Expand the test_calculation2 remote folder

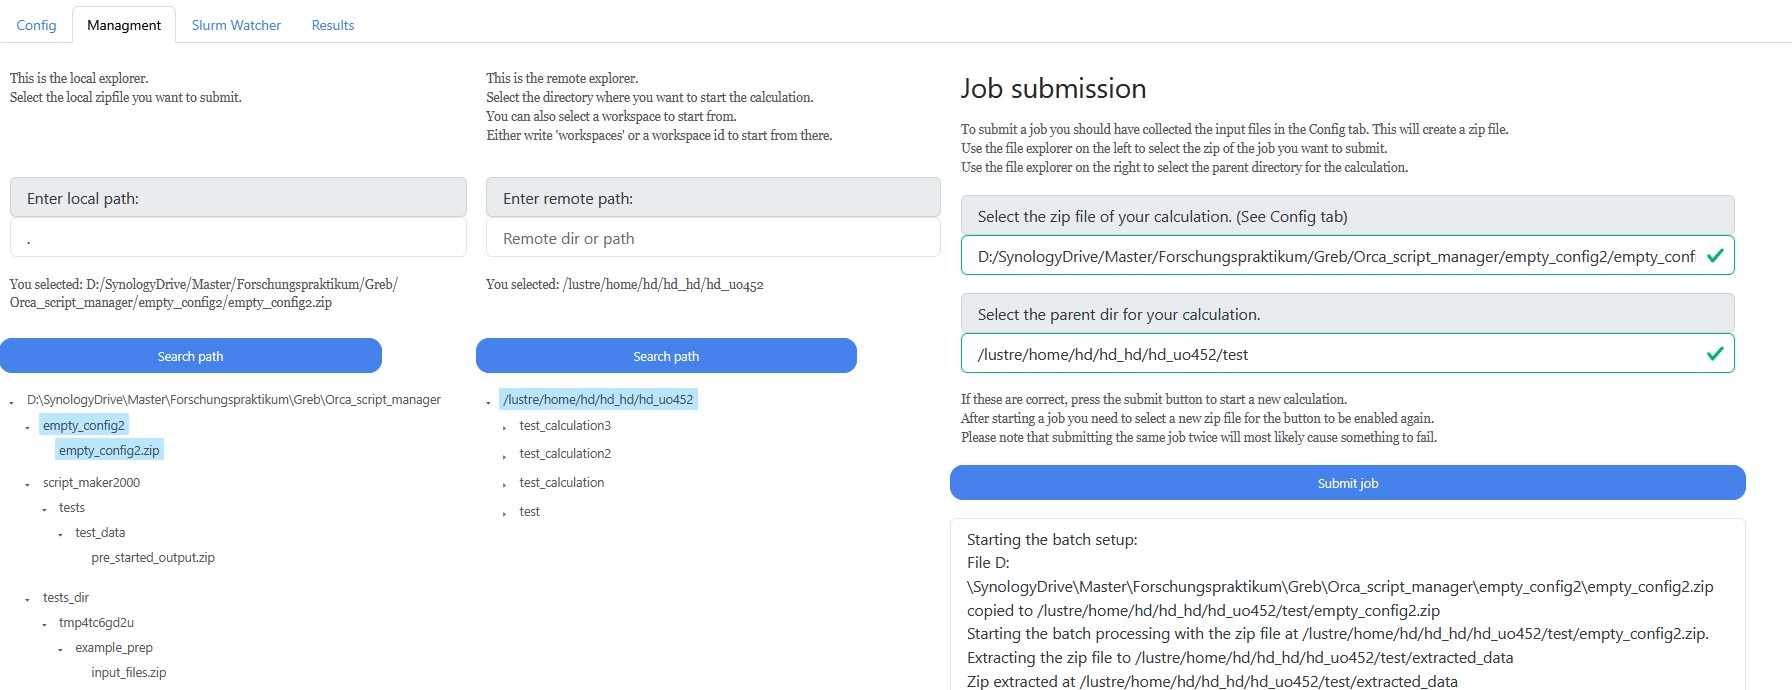(505, 455)
